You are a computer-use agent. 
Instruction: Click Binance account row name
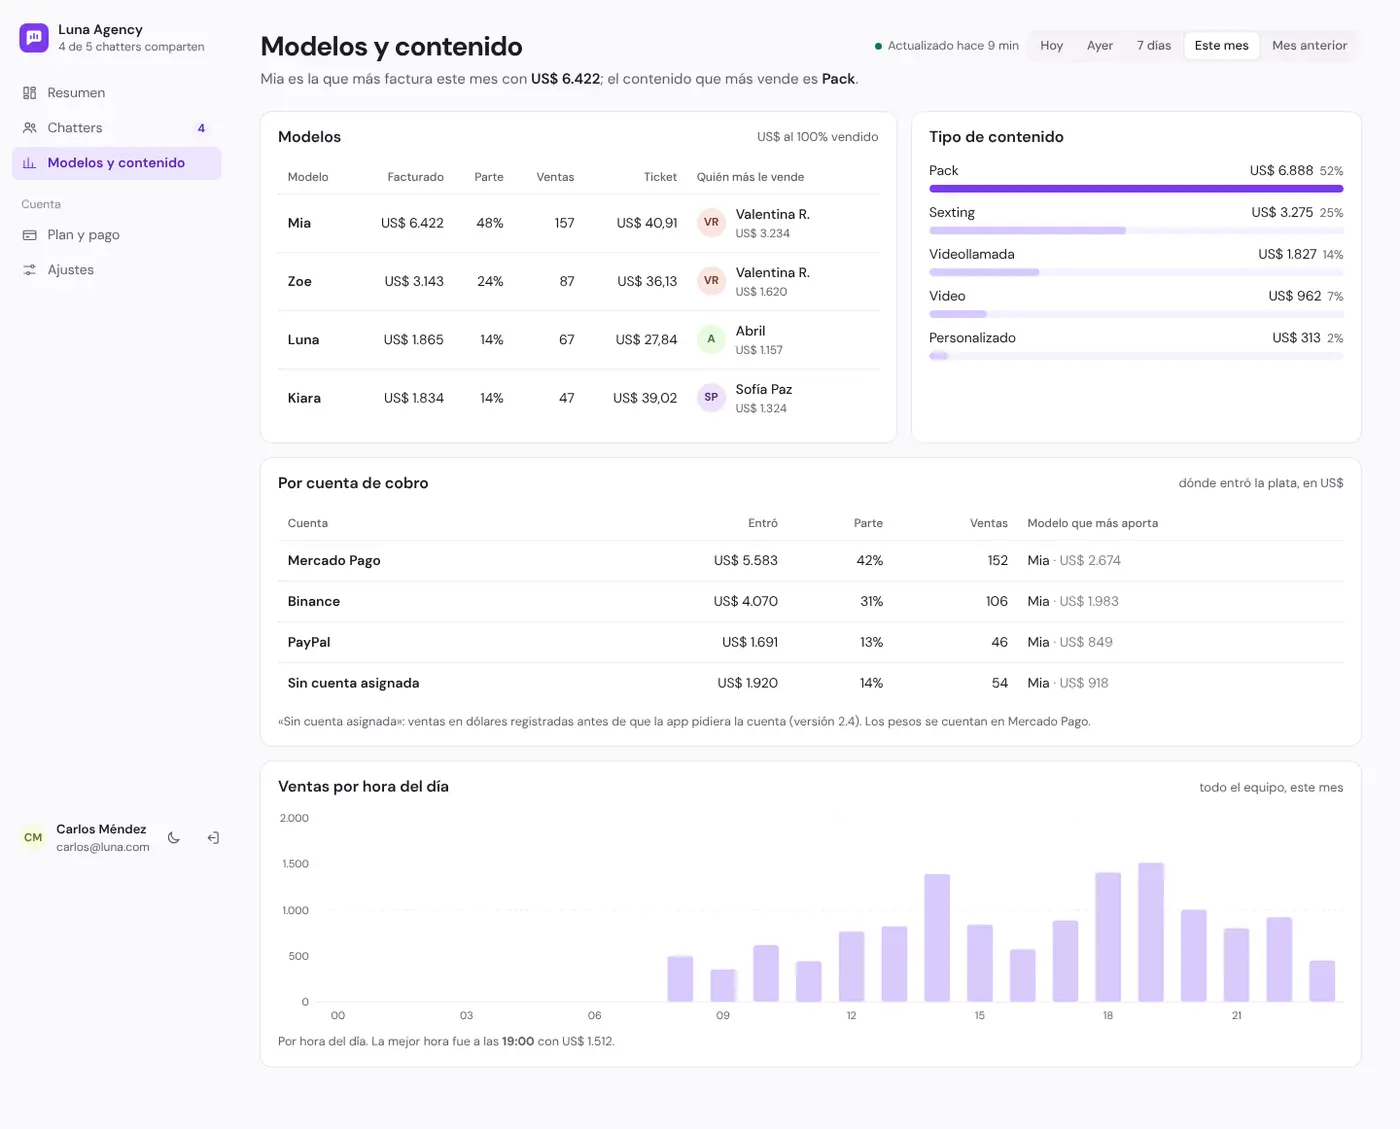click(x=314, y=602)
